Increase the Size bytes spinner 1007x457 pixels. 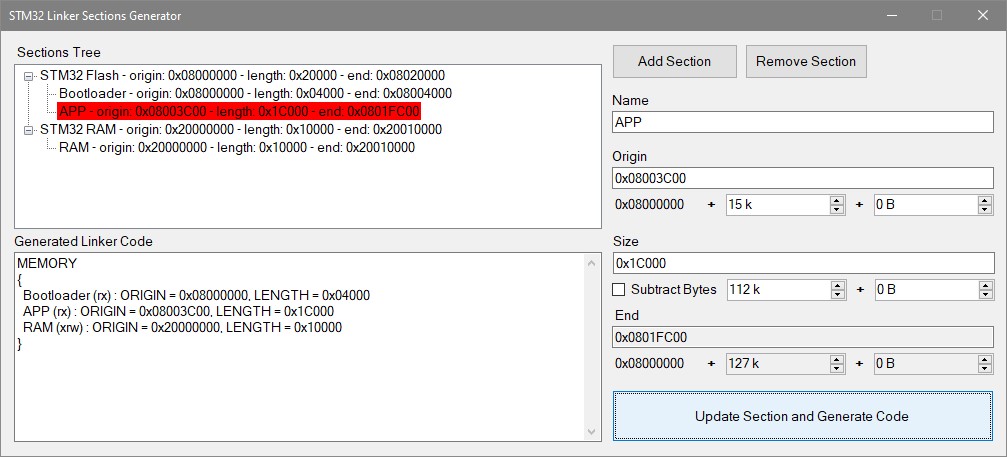pos(985,285)
